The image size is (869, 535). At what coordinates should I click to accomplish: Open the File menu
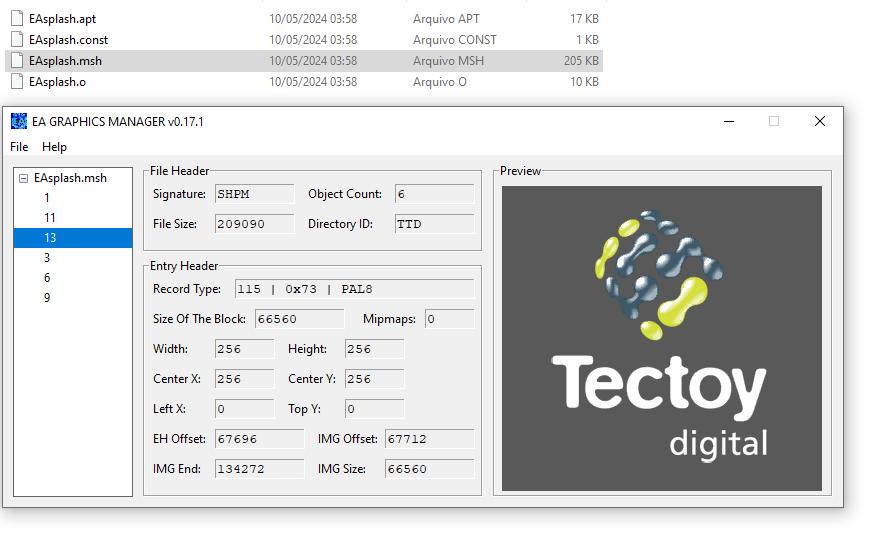[19, 147]
